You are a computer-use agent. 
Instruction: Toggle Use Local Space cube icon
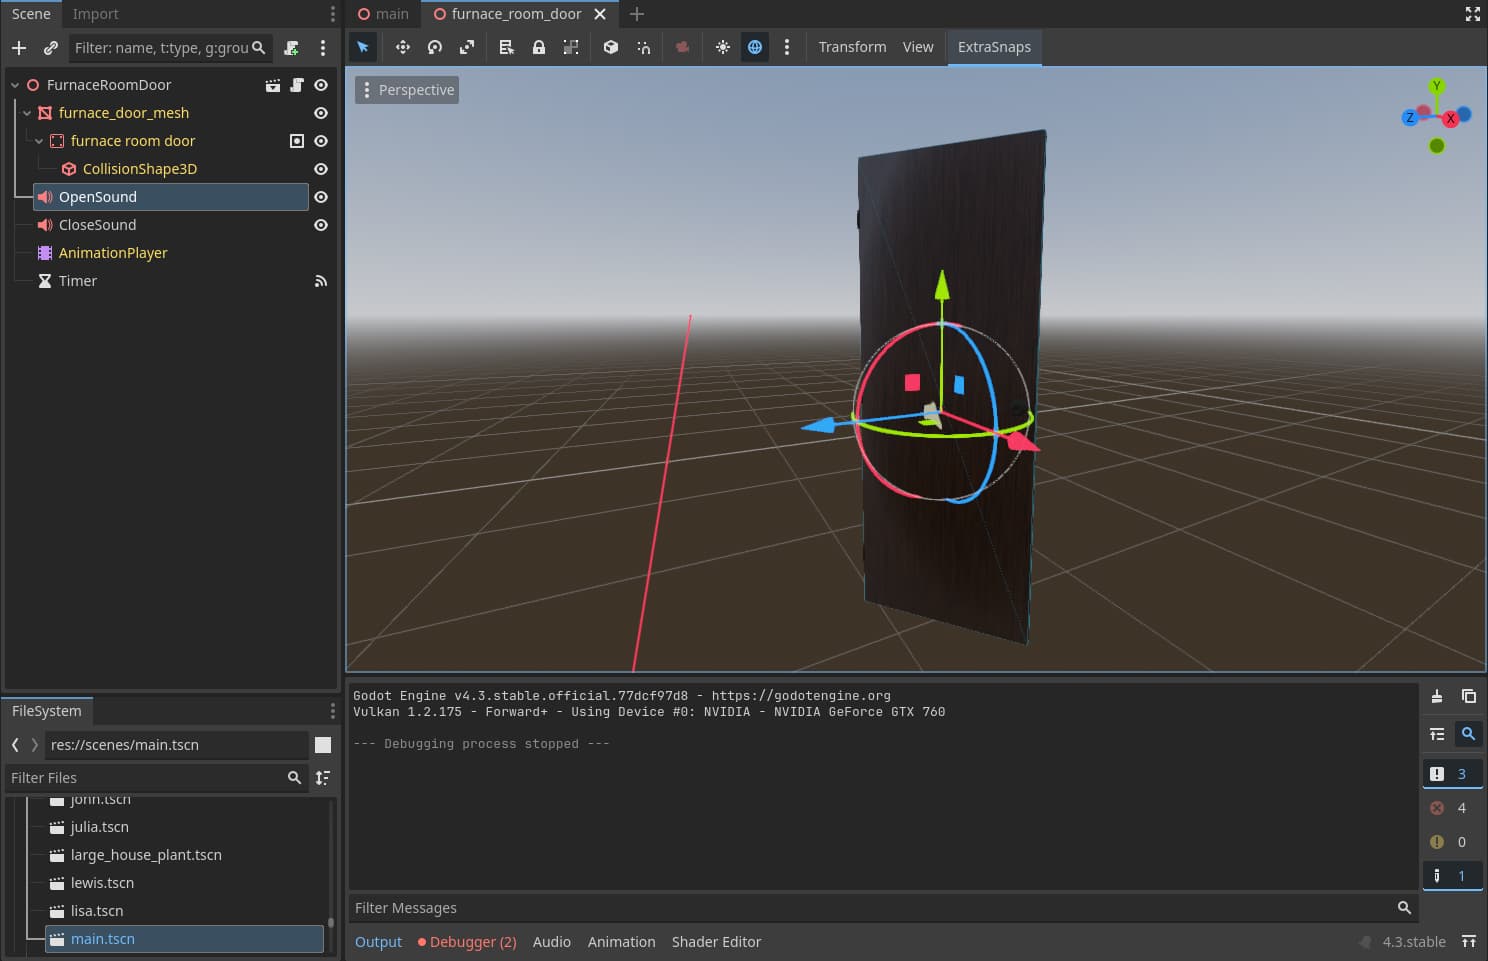tap(611, 47)
